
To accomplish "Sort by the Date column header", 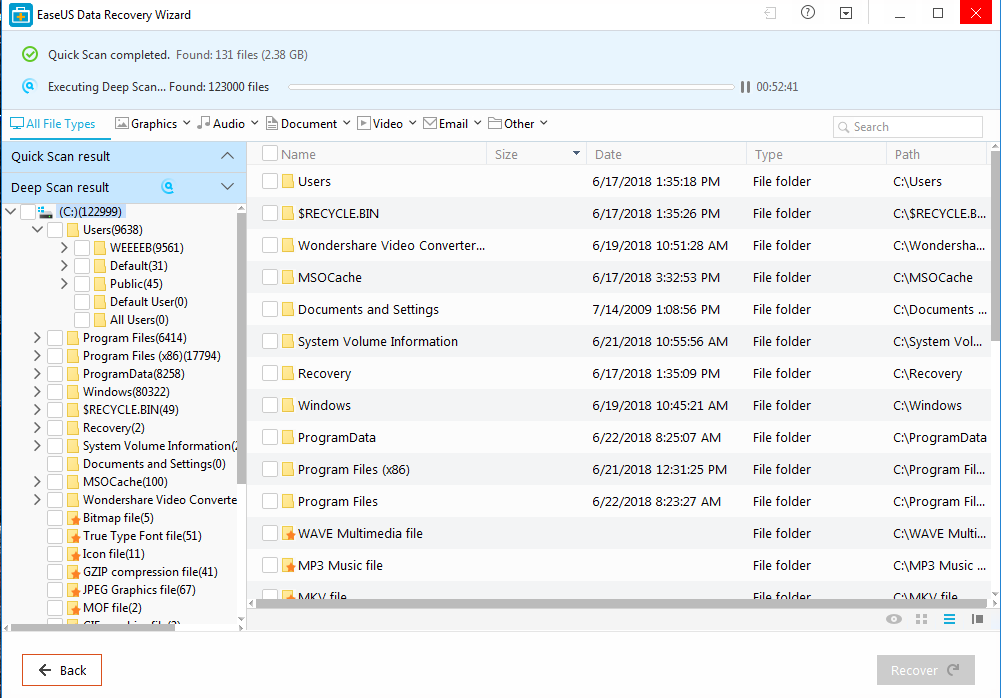I will tap(666, 154).
